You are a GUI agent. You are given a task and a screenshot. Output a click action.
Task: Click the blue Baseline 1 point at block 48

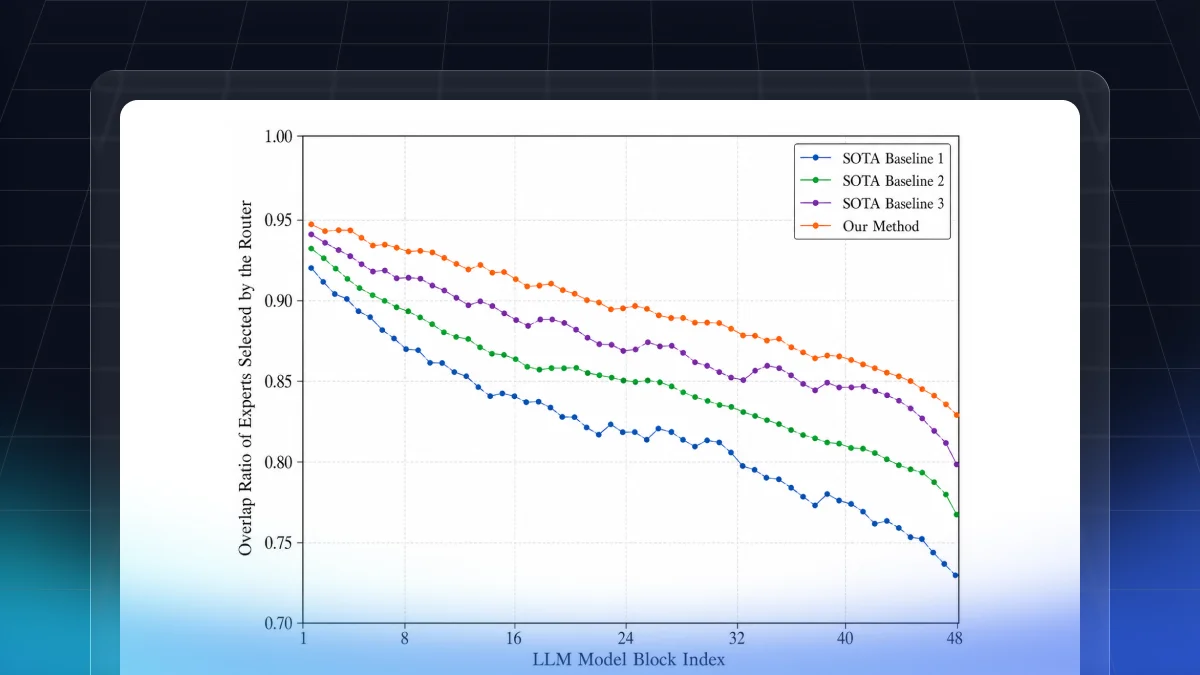[956, 575]
